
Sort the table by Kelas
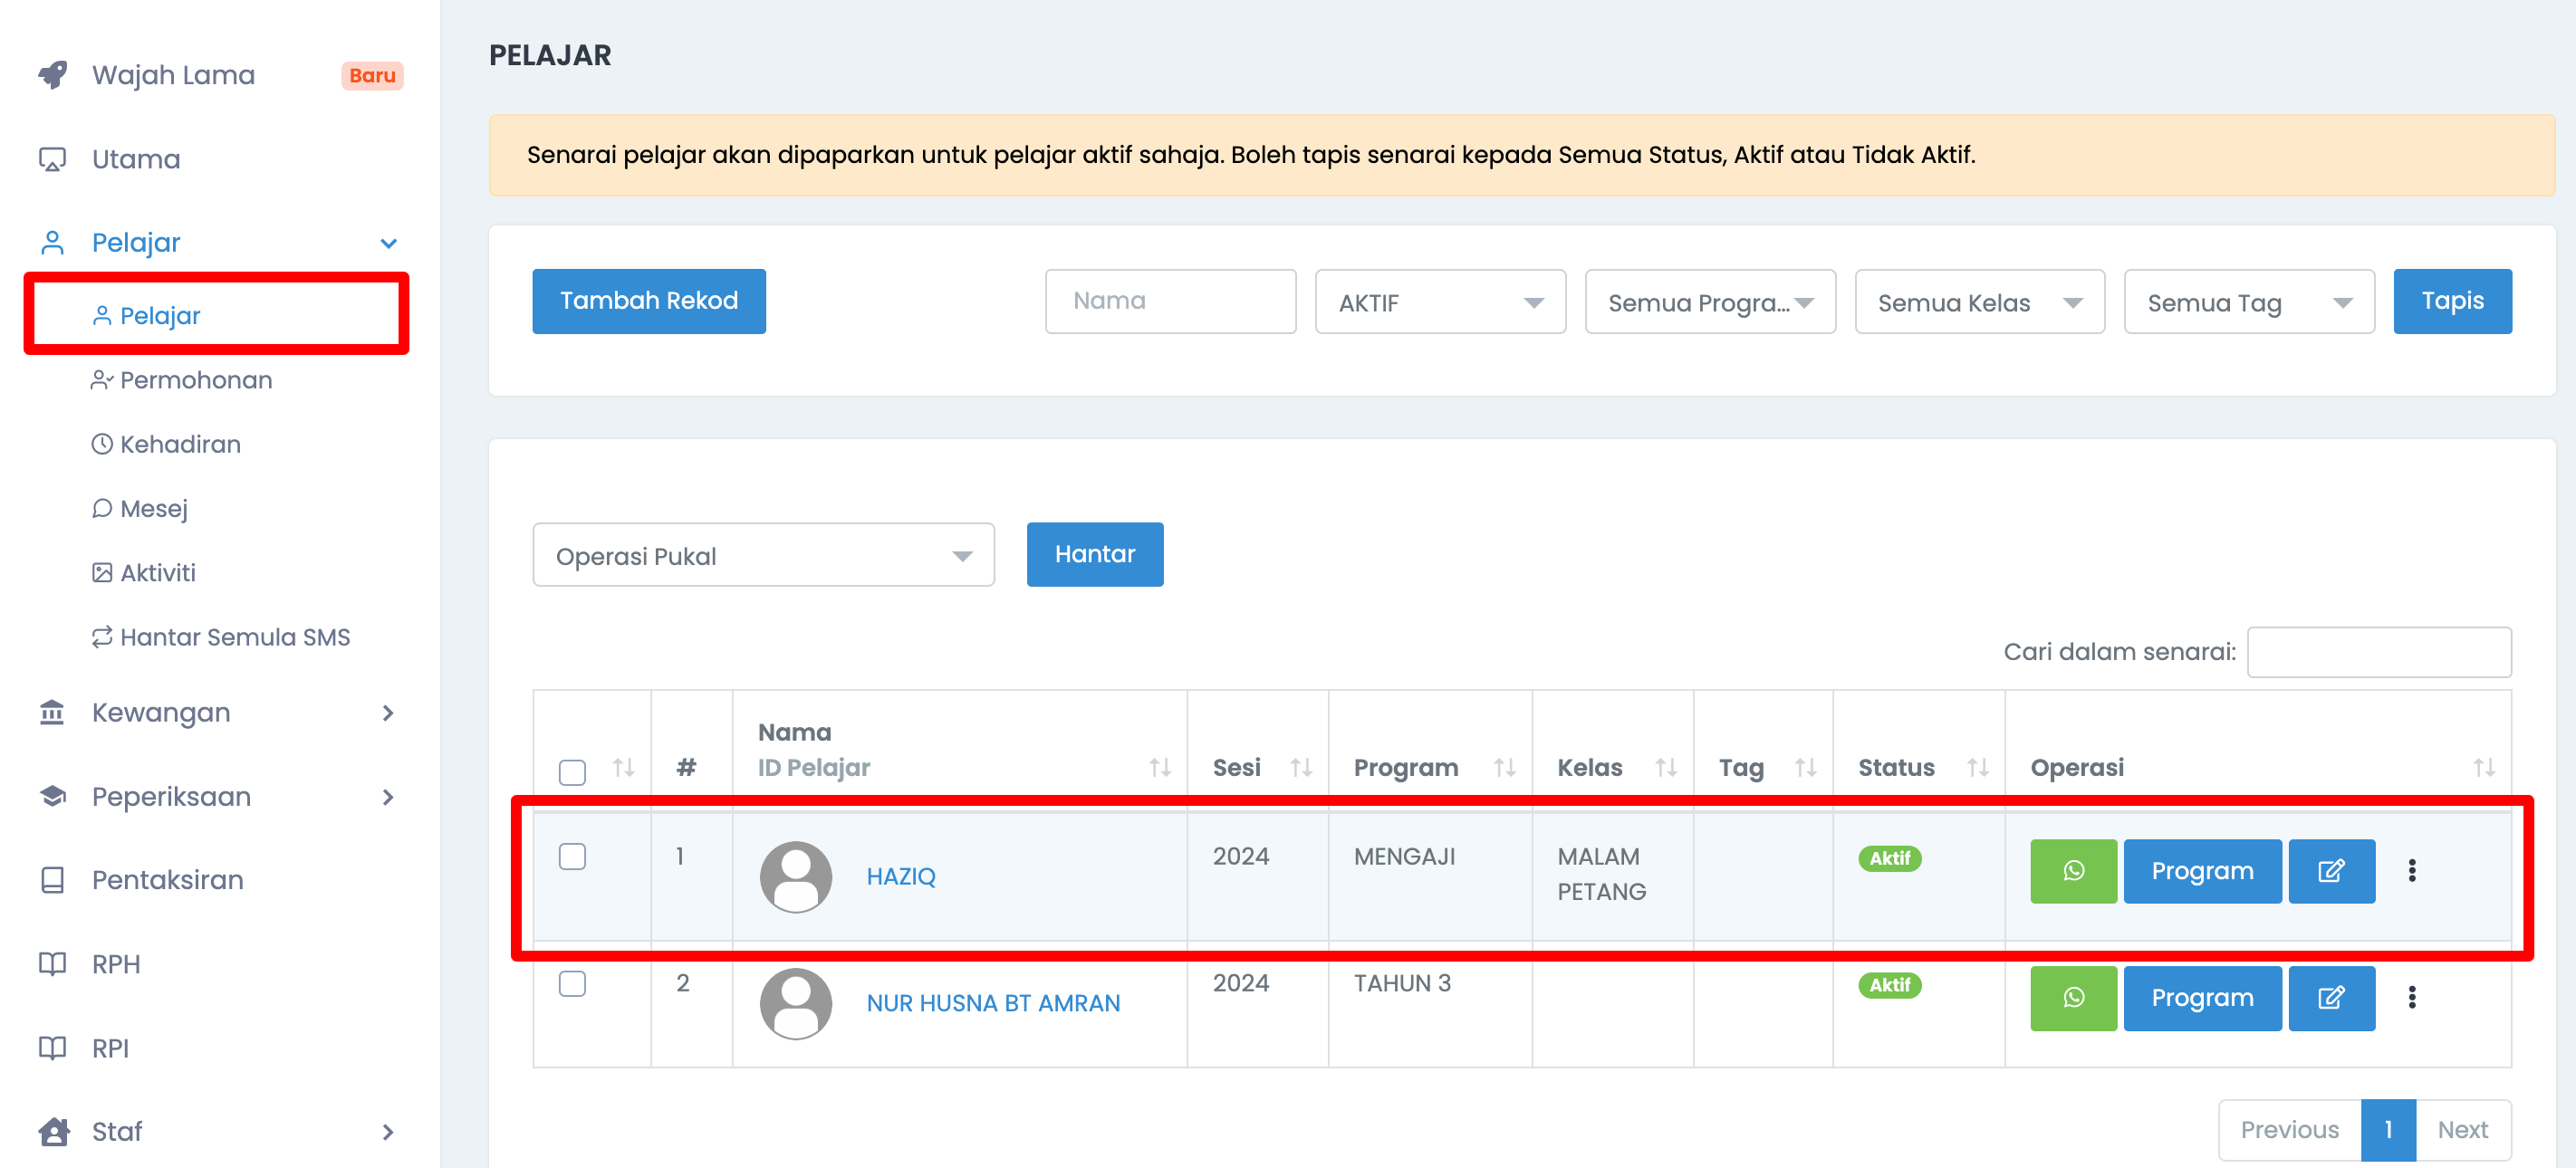pos(1665,768)
